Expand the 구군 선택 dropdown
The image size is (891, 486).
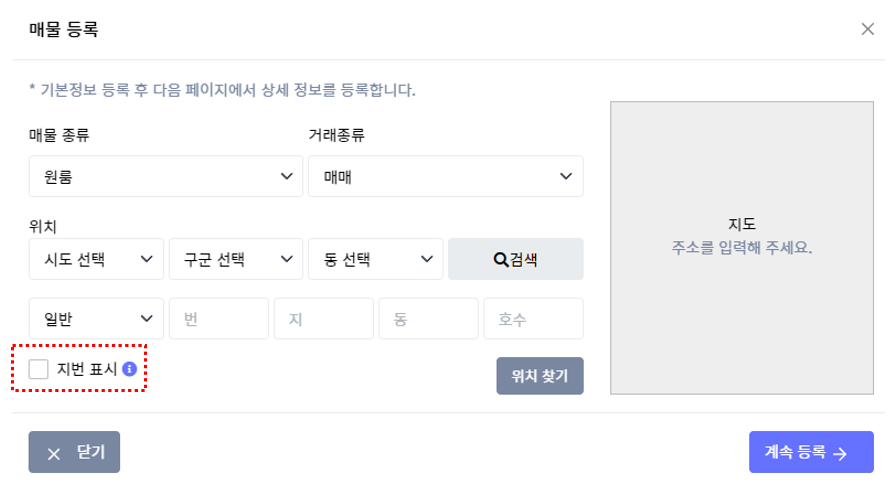click(236, 259)
